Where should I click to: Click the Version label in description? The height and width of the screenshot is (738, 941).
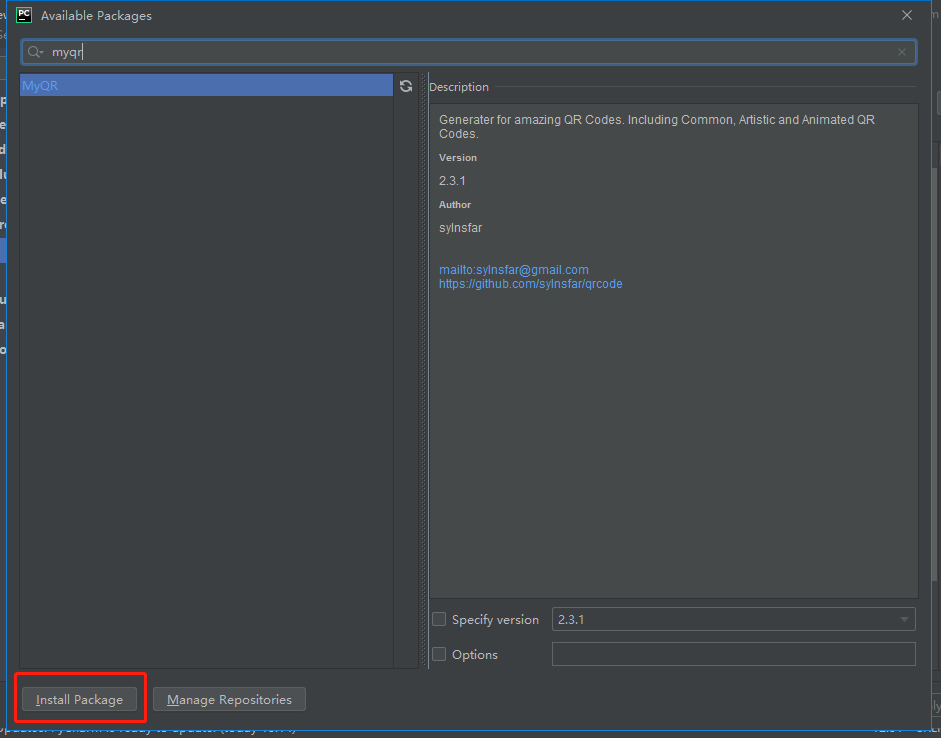tap(458, 158)
